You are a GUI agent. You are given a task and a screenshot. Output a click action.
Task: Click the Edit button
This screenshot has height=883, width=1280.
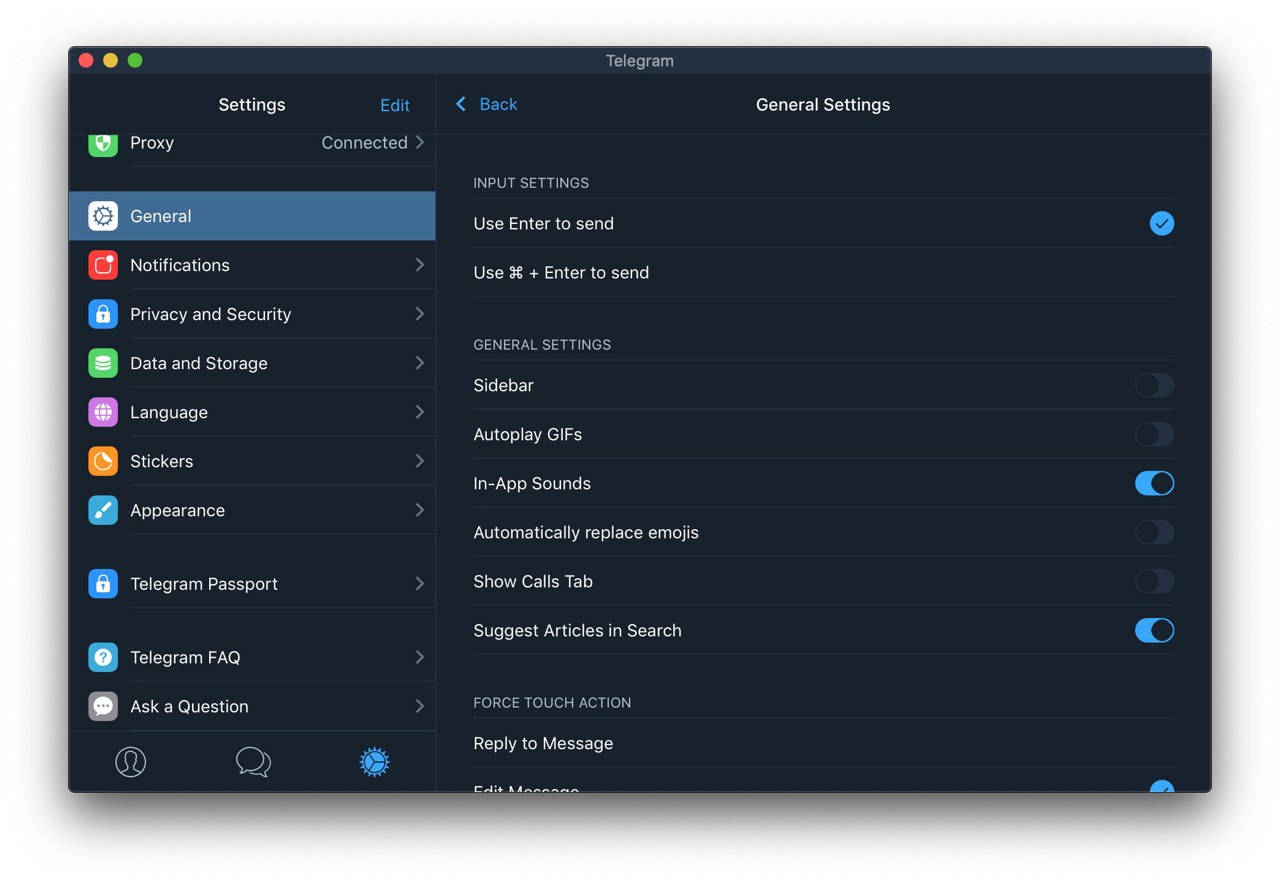click(x=395, y=105)
